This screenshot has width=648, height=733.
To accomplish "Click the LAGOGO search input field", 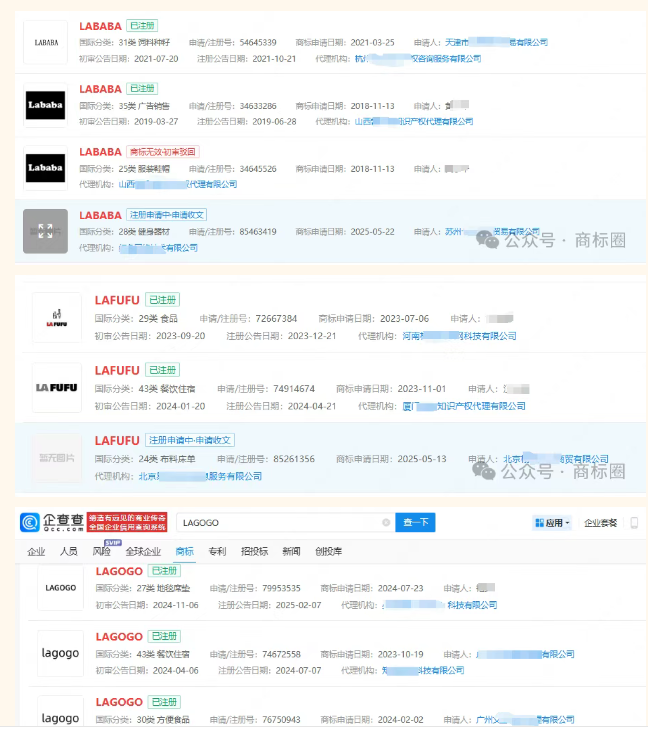I will point(280,523).
